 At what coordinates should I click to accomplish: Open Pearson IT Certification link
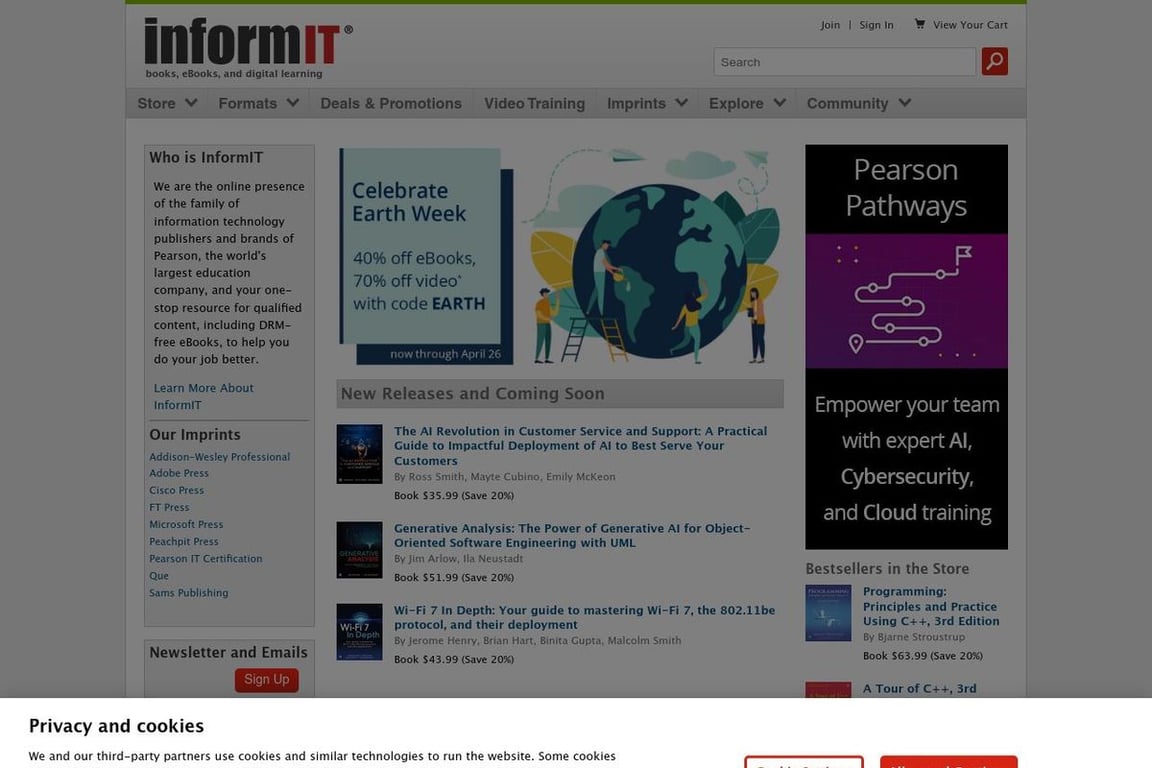tap(206, 559)
